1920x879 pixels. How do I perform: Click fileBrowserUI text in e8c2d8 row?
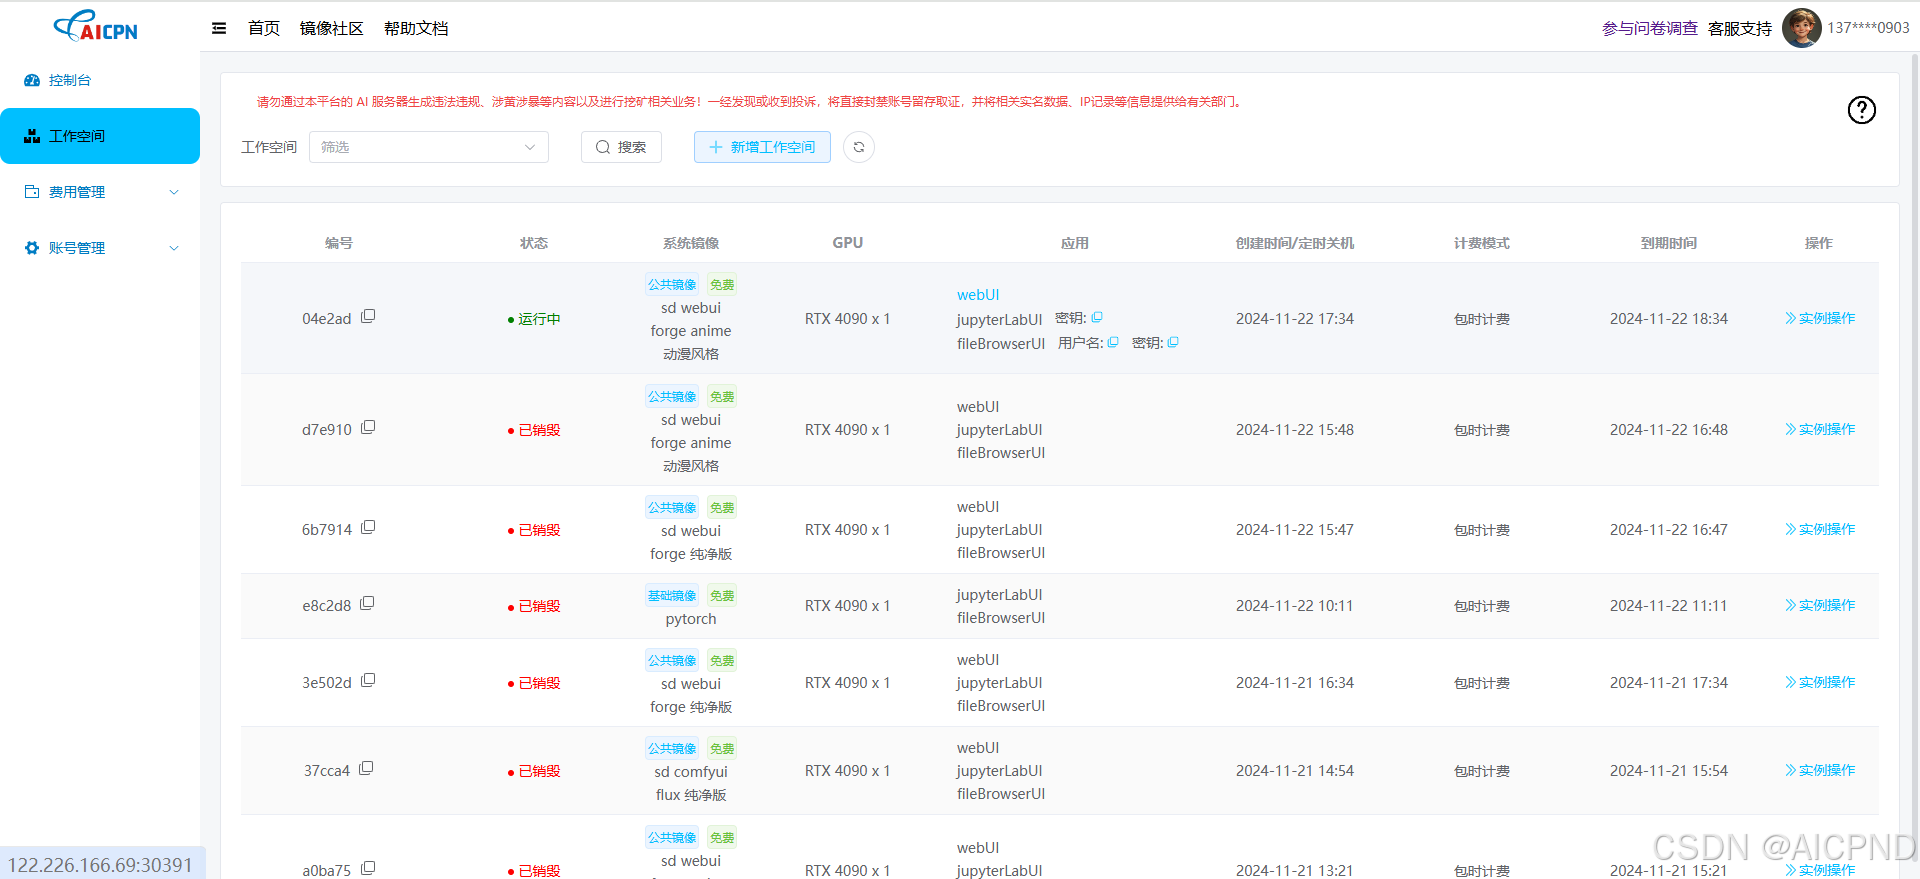[x=1001, y=618]
